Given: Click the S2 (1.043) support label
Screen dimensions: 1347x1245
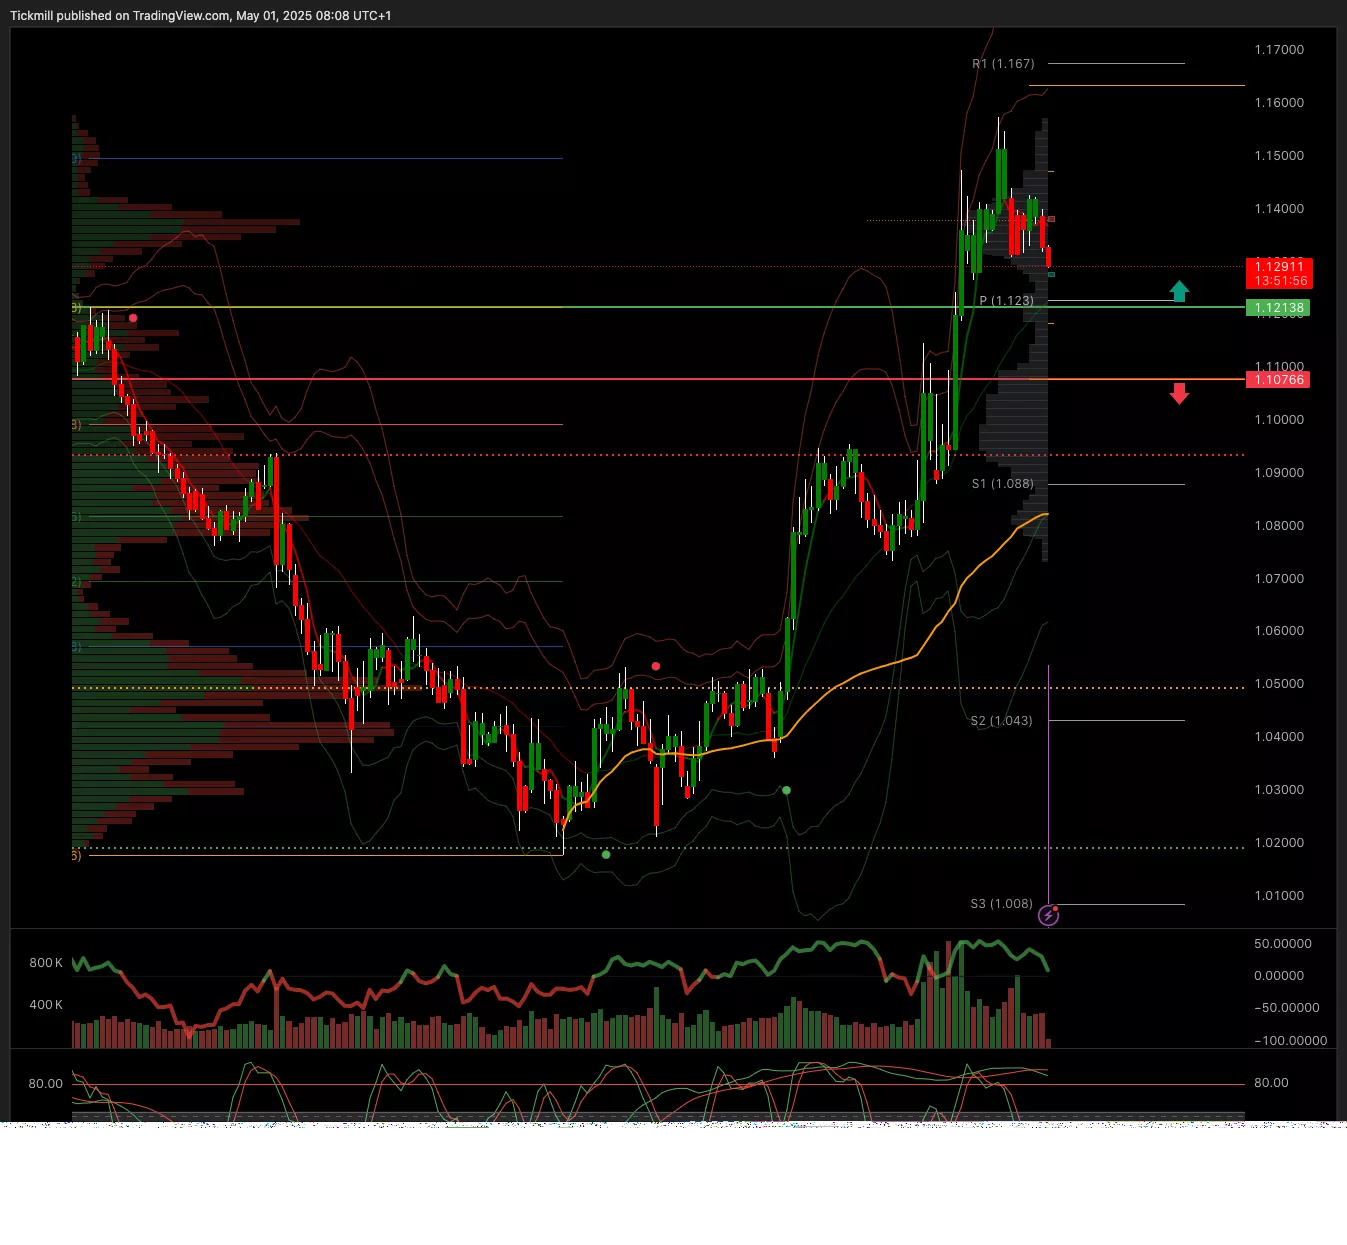Looking at the screenshot, I should (x=1001, y=721).
